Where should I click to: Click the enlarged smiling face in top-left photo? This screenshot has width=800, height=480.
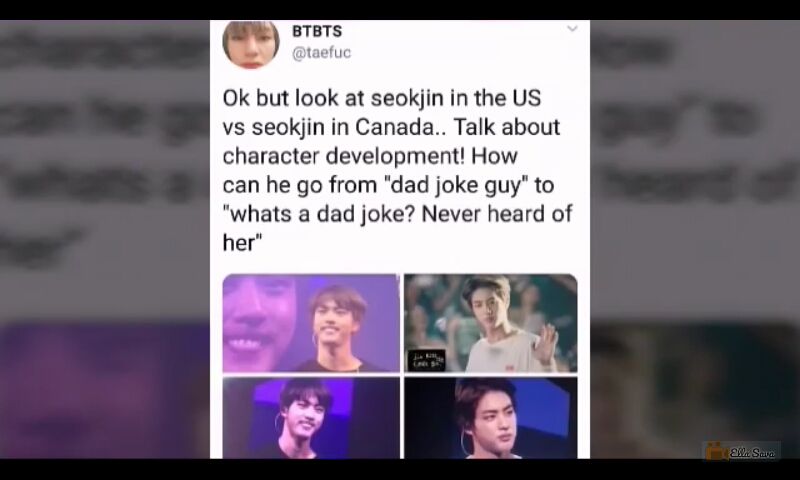click(259, 323)
